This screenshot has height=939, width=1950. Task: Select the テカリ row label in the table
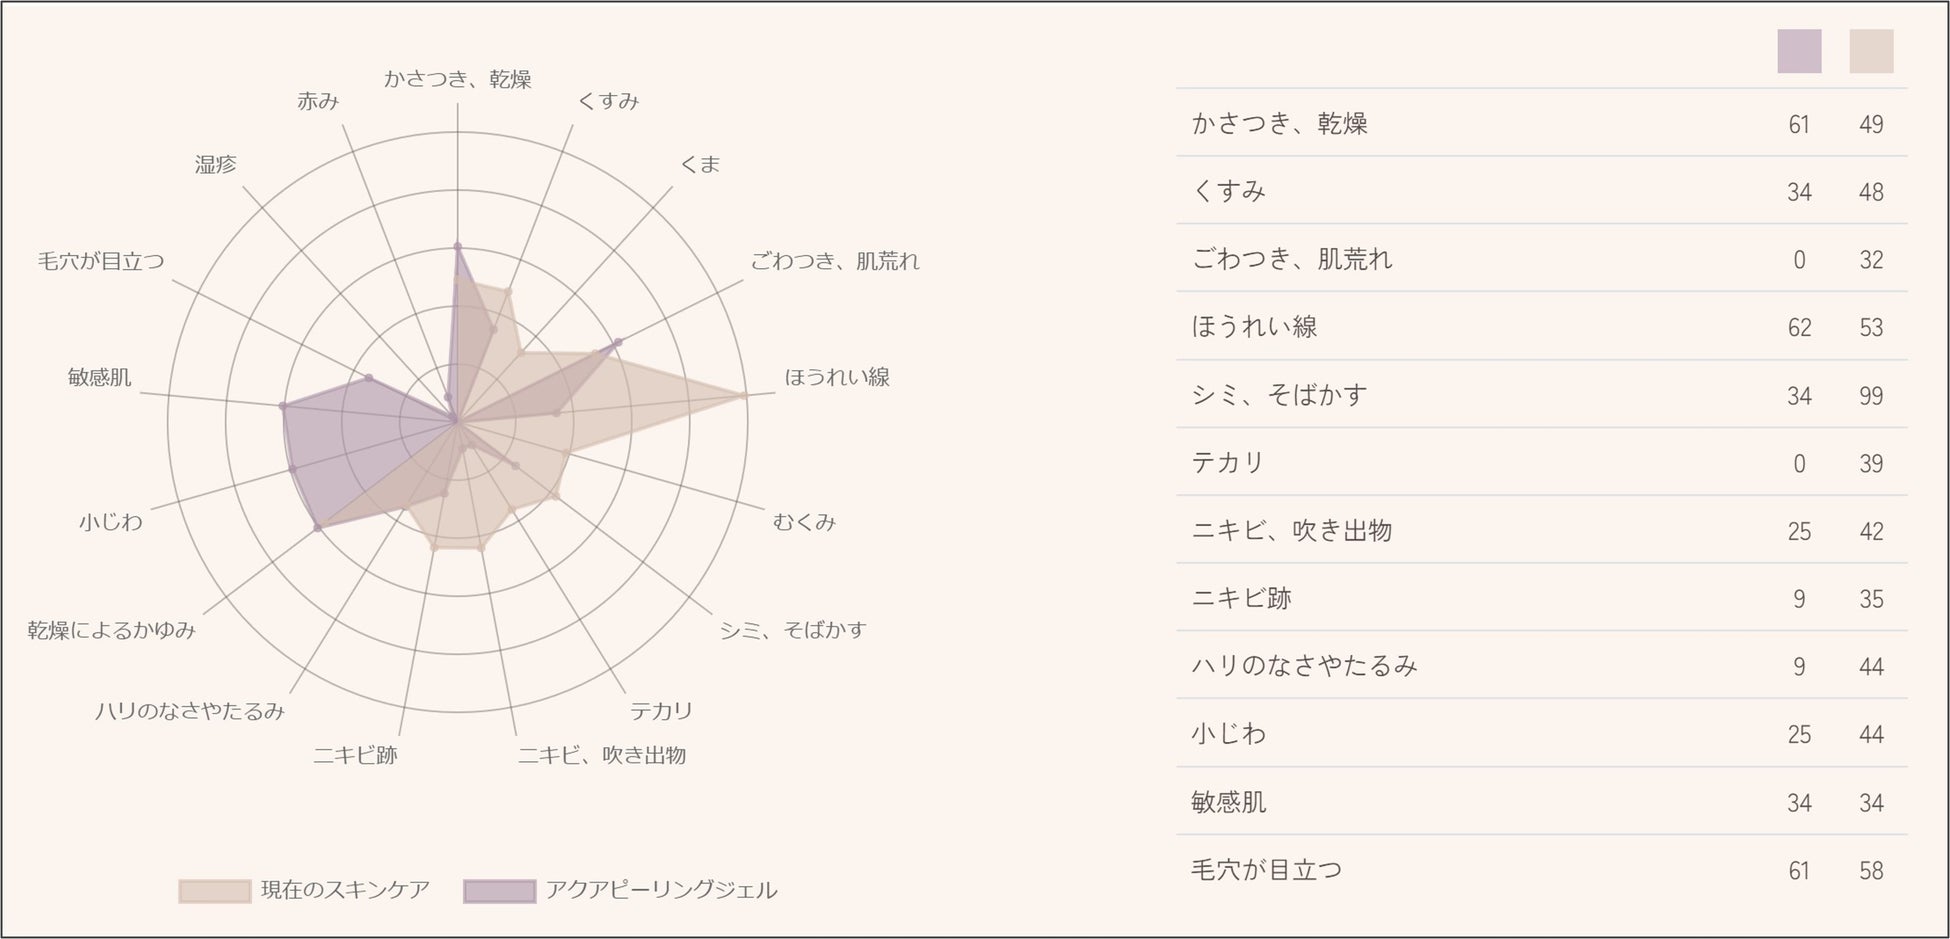pos(1228,463)
